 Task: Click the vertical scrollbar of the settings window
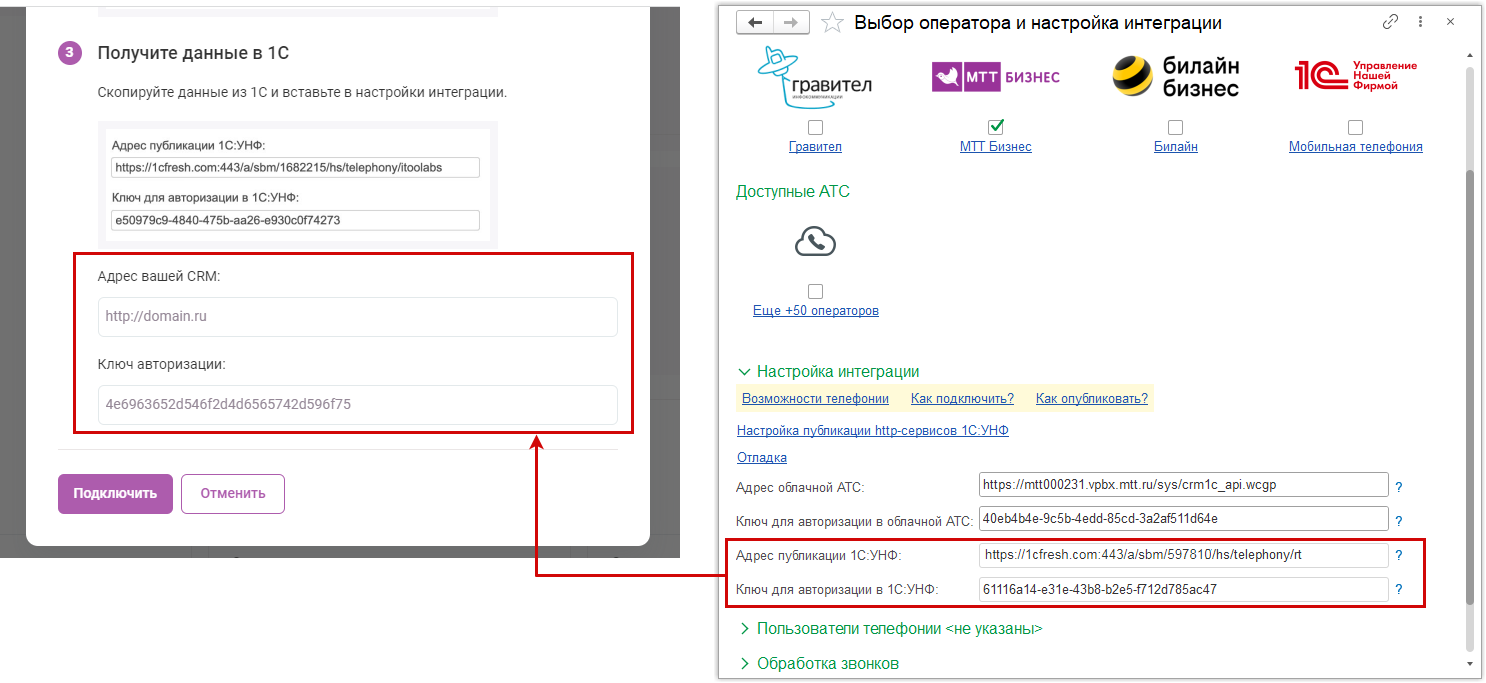[x=1469, y=385]
